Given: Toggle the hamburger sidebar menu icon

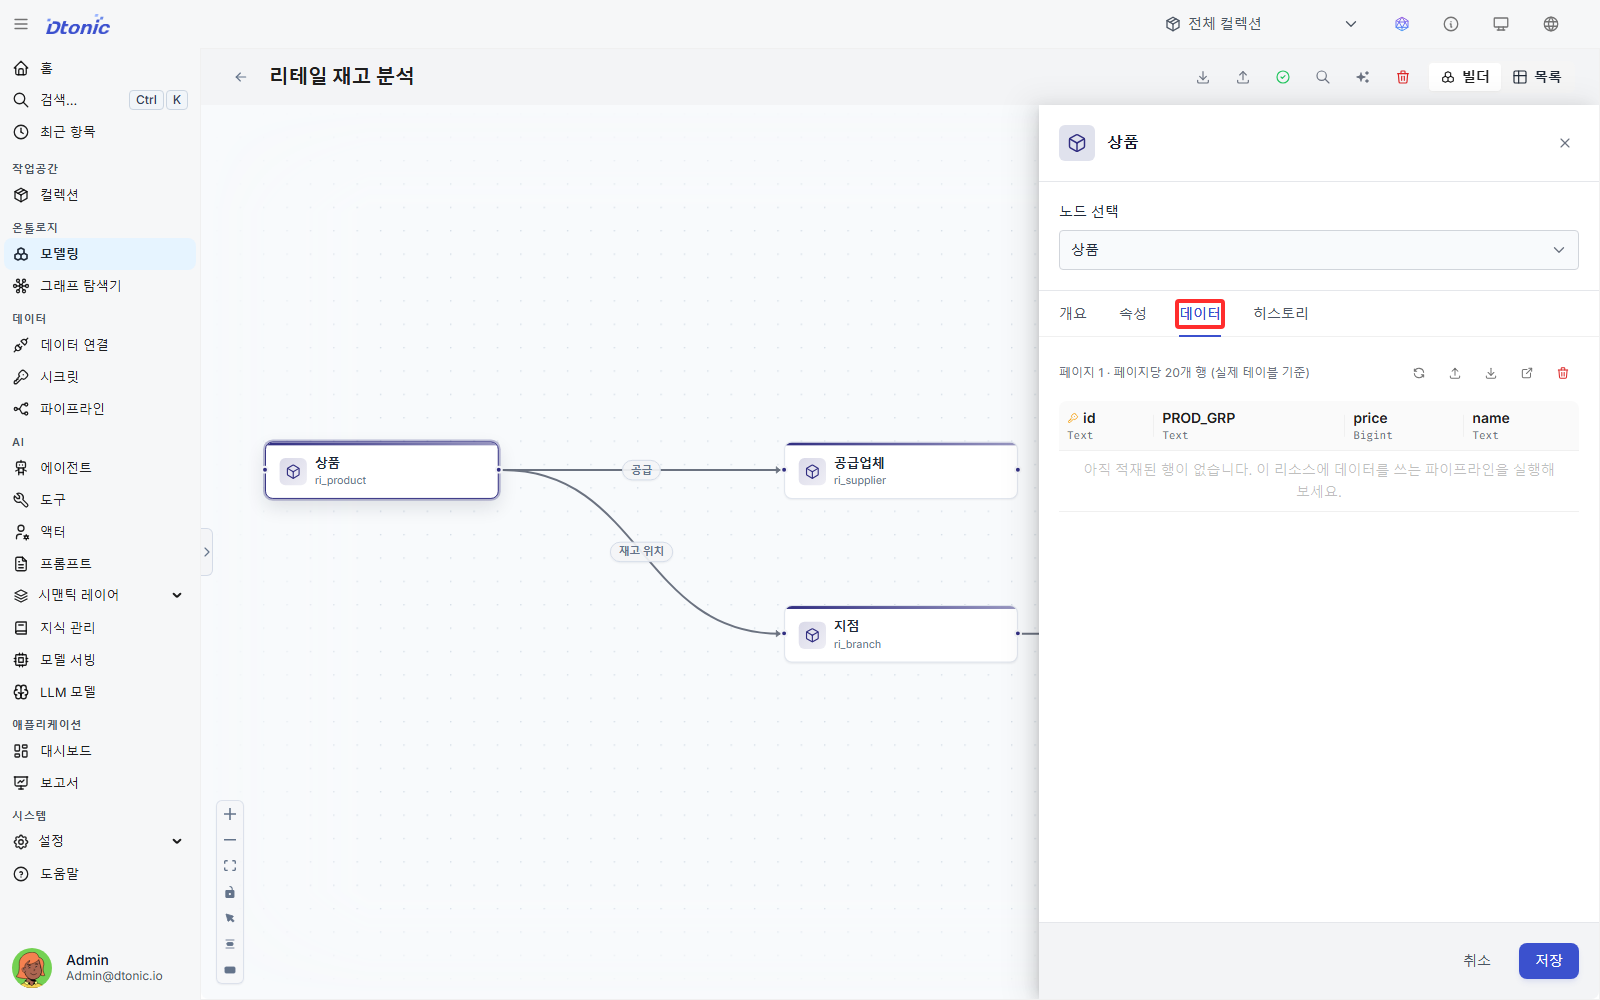Looking at the screenshot, I should (x=21, y=24).
